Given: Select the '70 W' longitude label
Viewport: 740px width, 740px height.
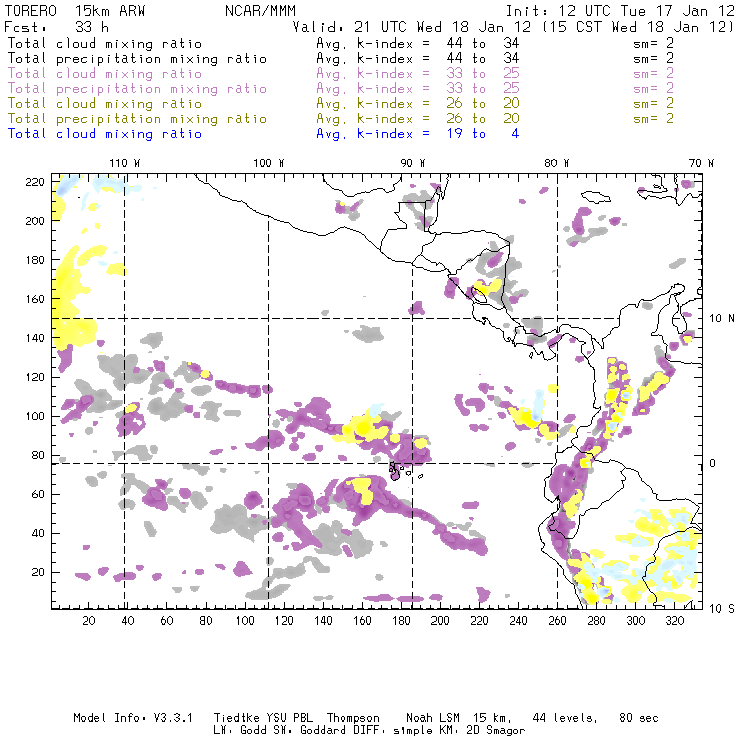Looking at the screenshot, I should pos(701,163).
